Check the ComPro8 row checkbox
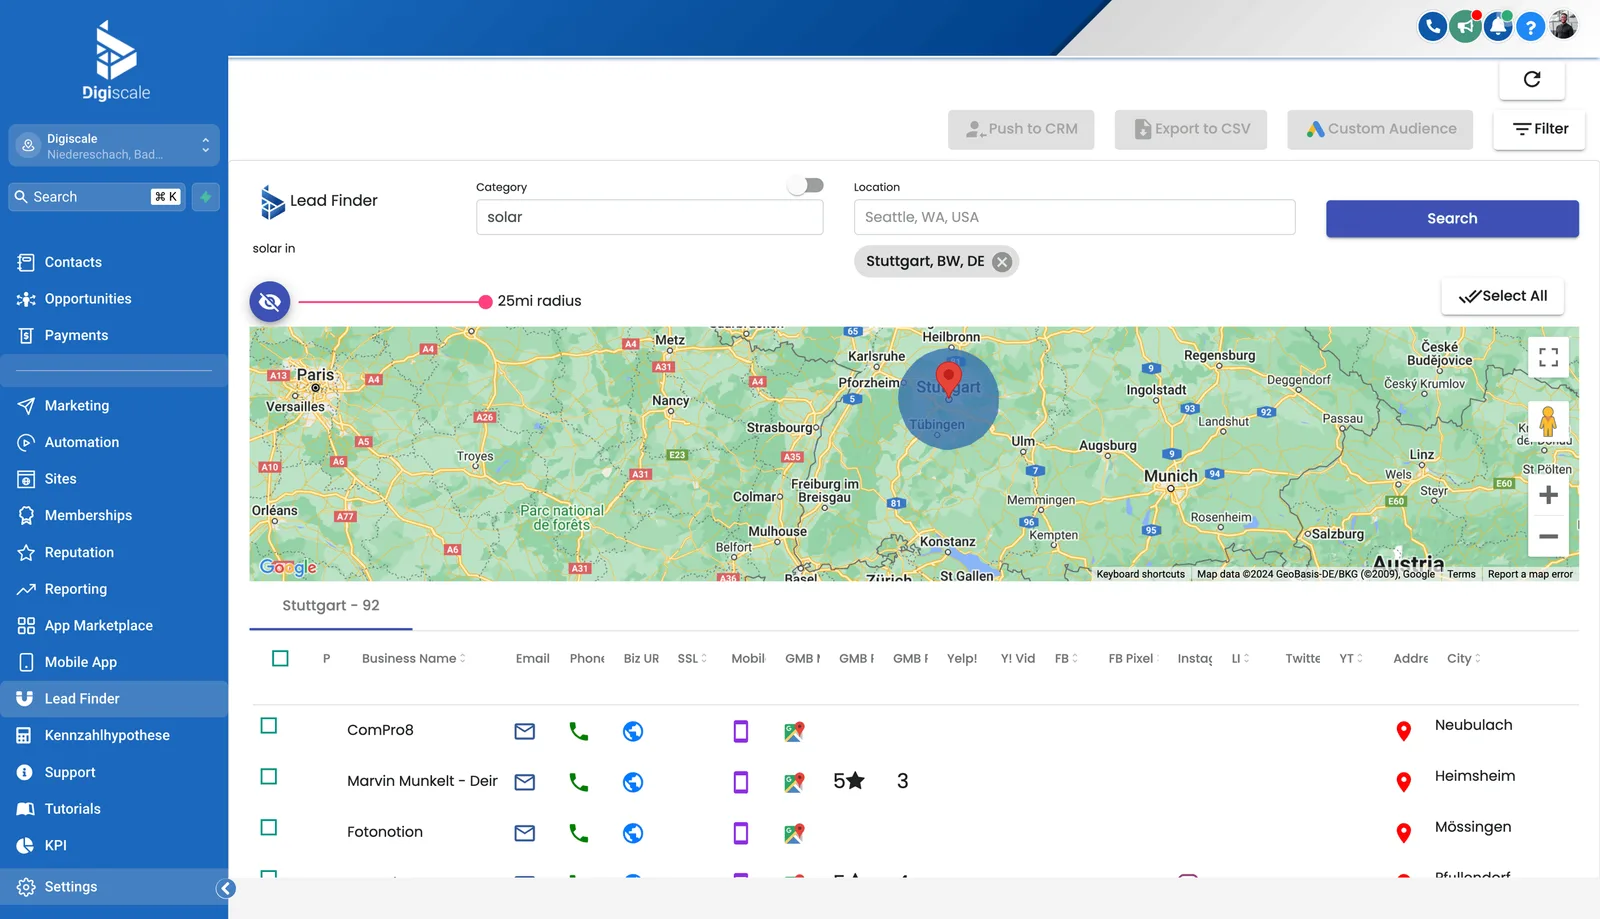Screen dimensions: 1600x919 (x=269, y=726)
